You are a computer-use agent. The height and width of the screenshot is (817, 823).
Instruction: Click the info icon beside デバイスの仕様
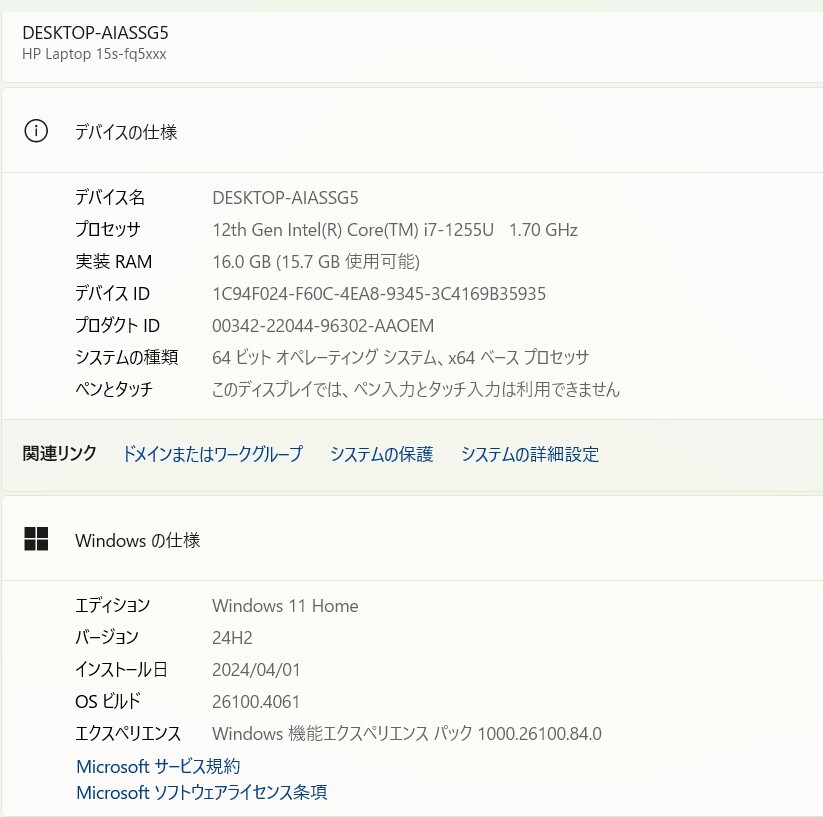point(36,131)
